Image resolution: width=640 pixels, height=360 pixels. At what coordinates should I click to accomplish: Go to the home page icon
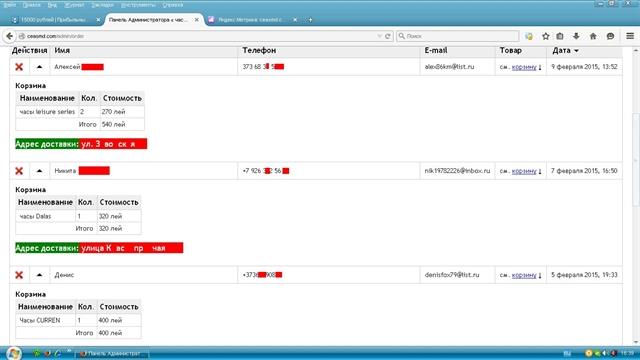coord(593,36)
